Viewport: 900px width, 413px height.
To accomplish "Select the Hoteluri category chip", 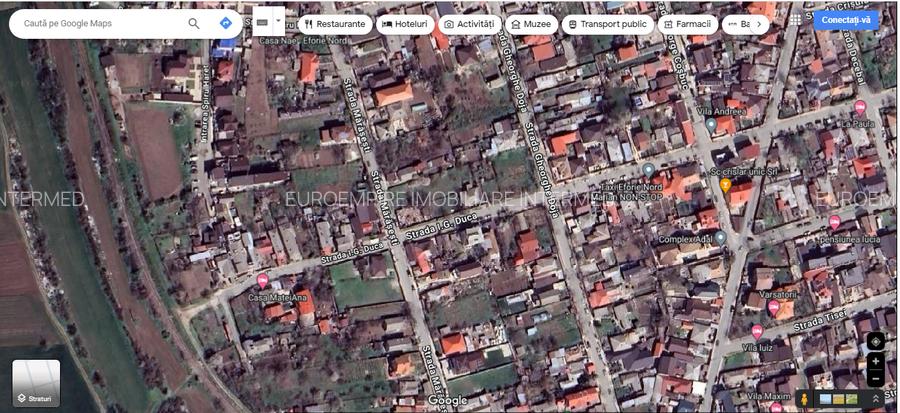I will coord(404,24).
